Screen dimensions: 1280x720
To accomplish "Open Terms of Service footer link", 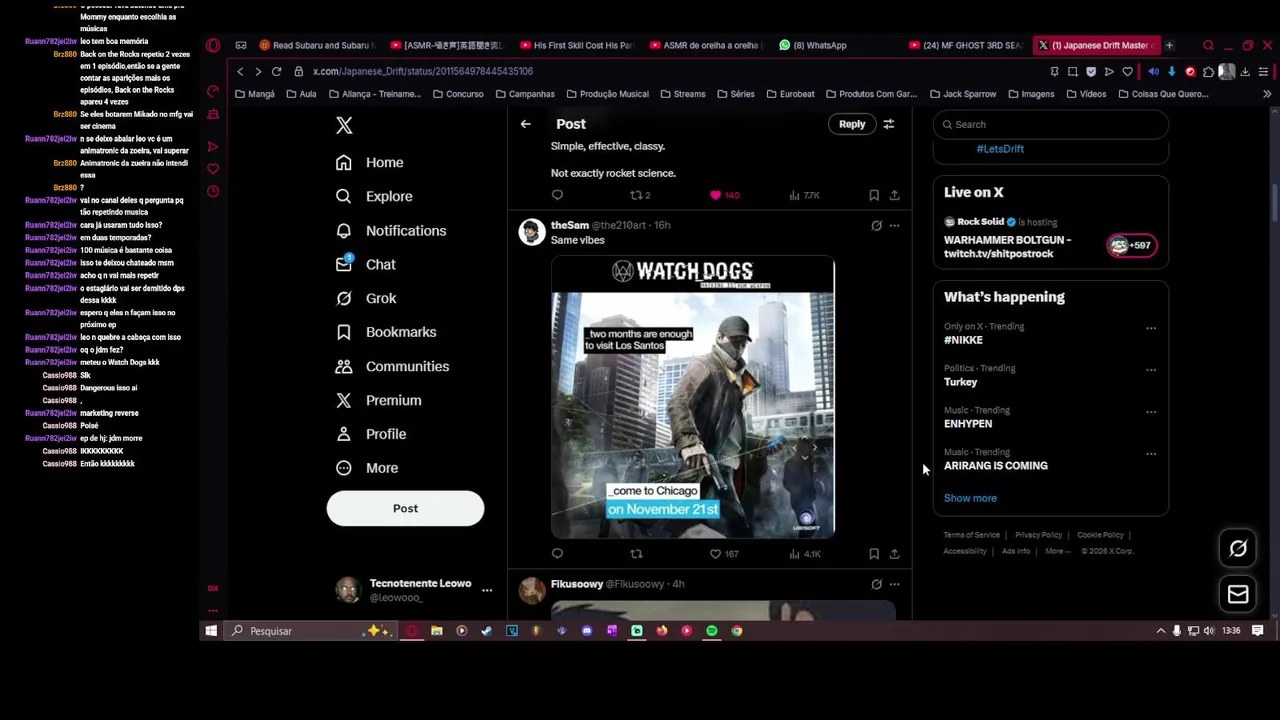I will click(x=971, y=535).
